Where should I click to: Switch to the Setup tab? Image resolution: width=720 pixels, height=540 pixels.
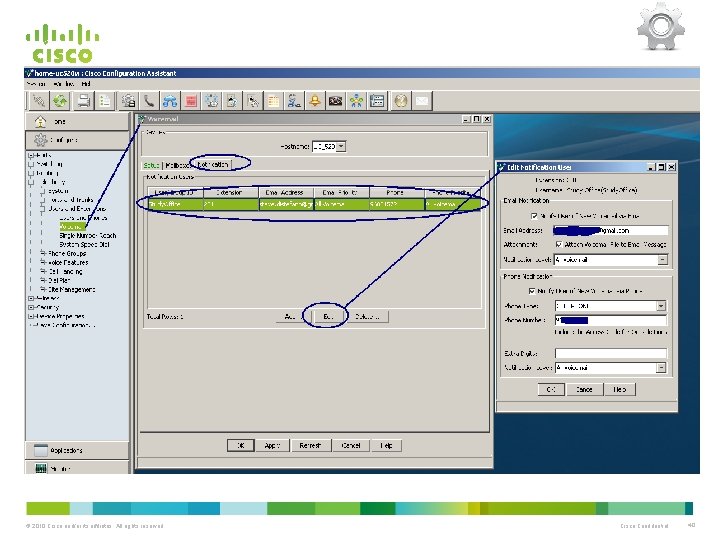pos(151,165)
